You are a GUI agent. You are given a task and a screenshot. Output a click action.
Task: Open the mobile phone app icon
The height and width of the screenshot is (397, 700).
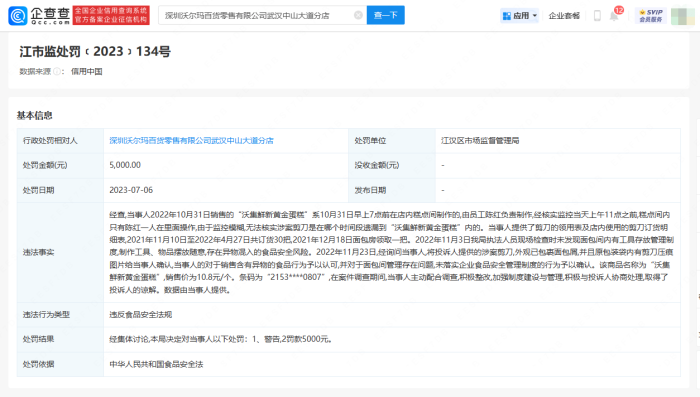click(x=597, y=16)
